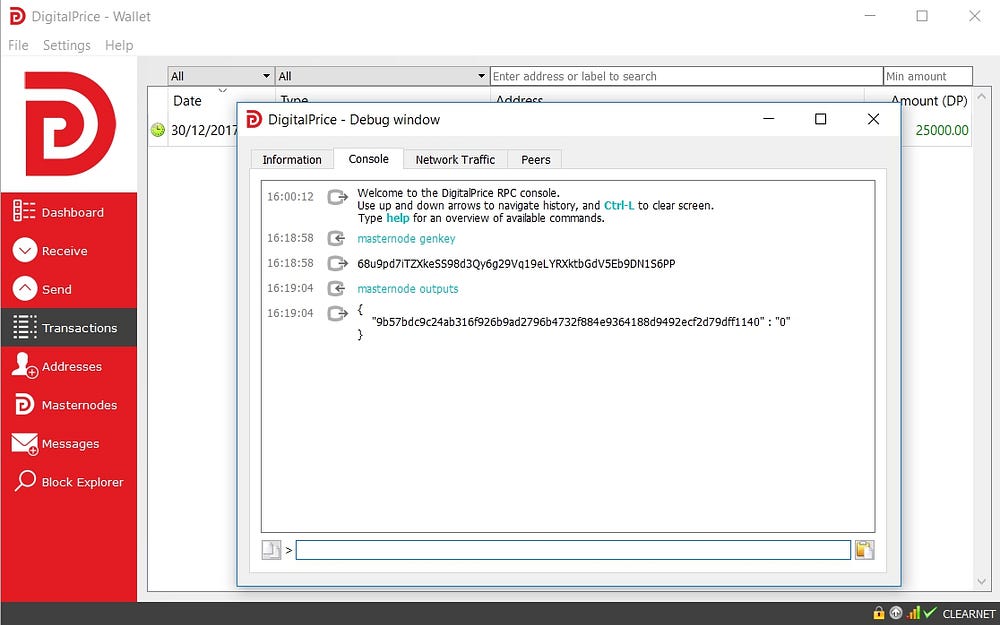Focus the console command input field

coord(573,550)
